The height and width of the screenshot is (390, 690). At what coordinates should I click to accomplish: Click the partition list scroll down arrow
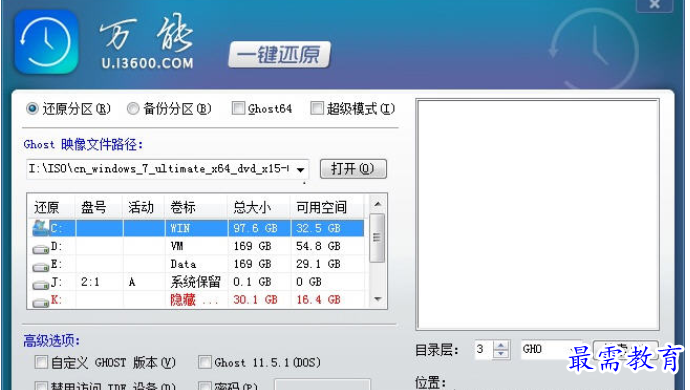[x=377, y=299]
